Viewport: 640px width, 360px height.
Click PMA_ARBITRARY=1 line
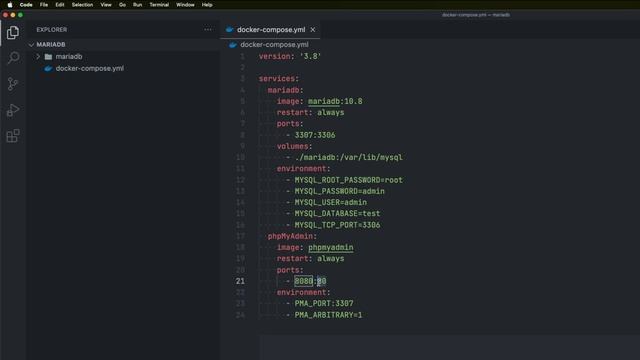329,315
